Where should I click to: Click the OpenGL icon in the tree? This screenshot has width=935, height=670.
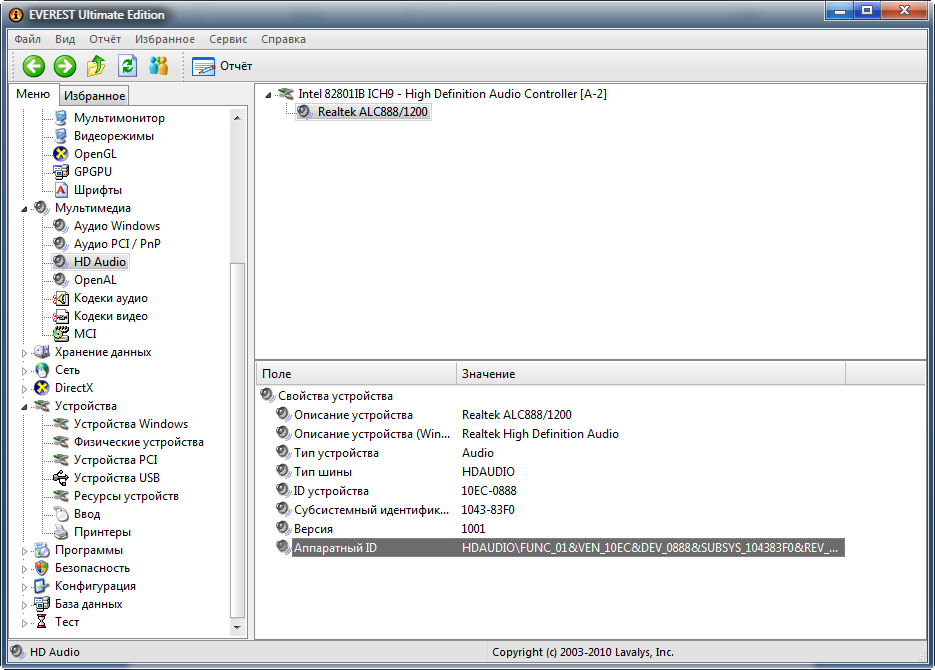pyautogui.click(x=60, y=154)
